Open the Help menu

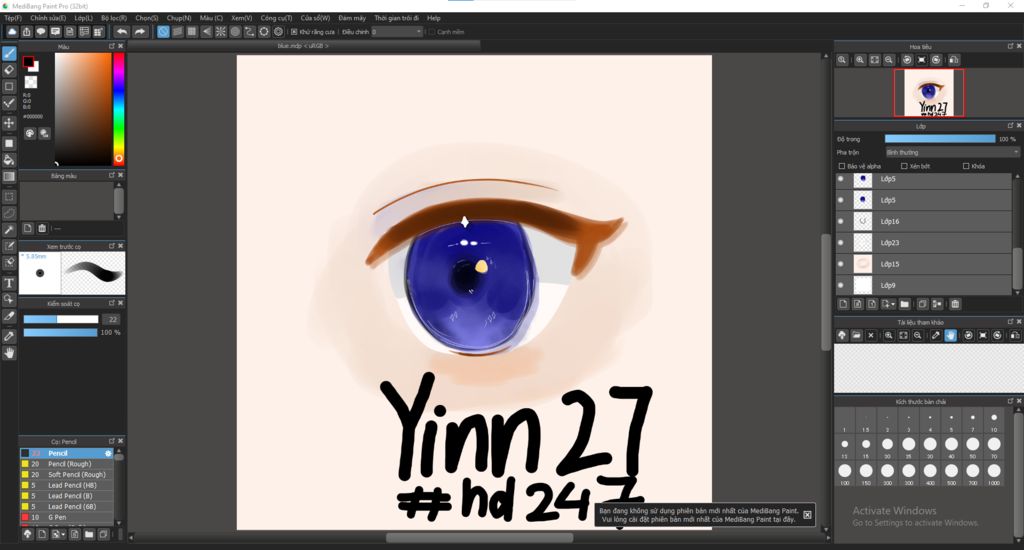[434, 18]
